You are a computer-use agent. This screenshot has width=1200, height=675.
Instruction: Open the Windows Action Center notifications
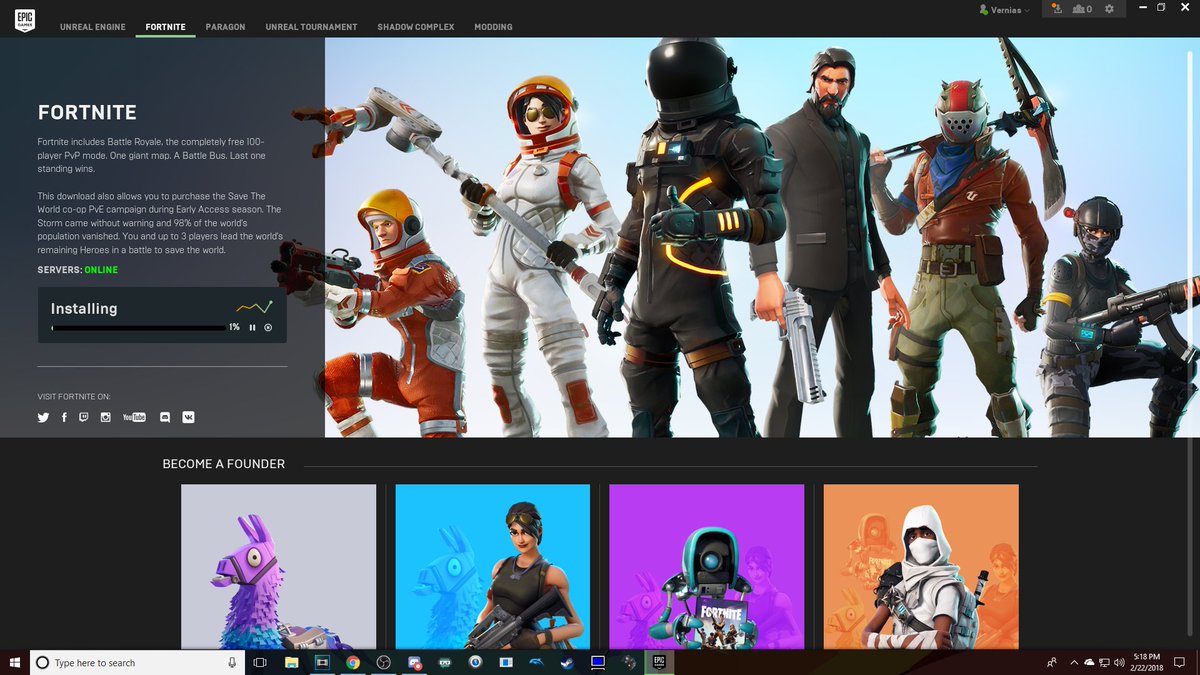tap(1180, 662)
